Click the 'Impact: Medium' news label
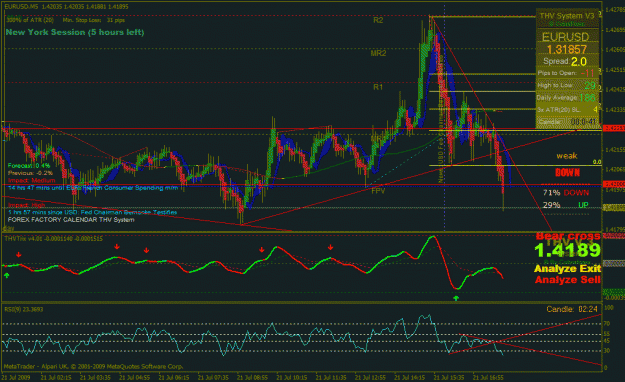625x382 pixels. (x=31, y=180)
